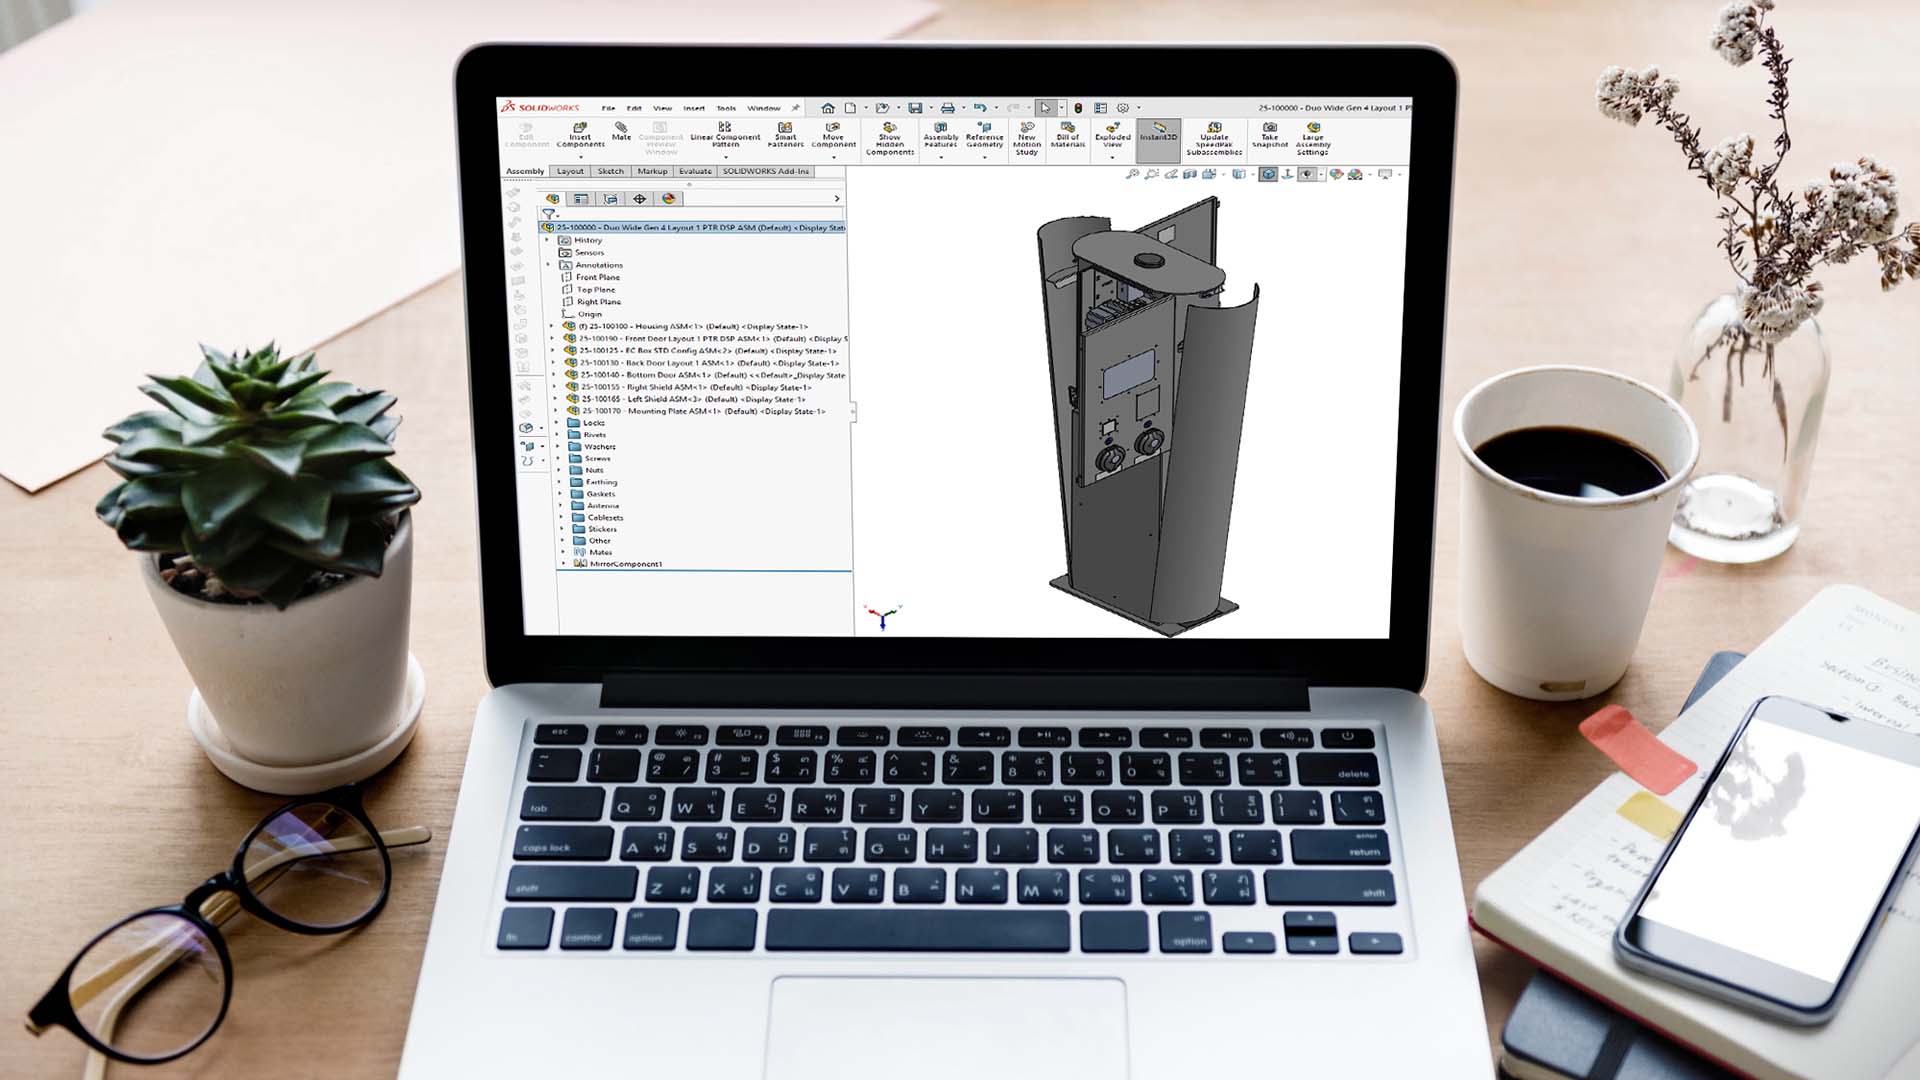Create an Exploded View
The image size is (1920, 1080).
(x=1112, y=135)
